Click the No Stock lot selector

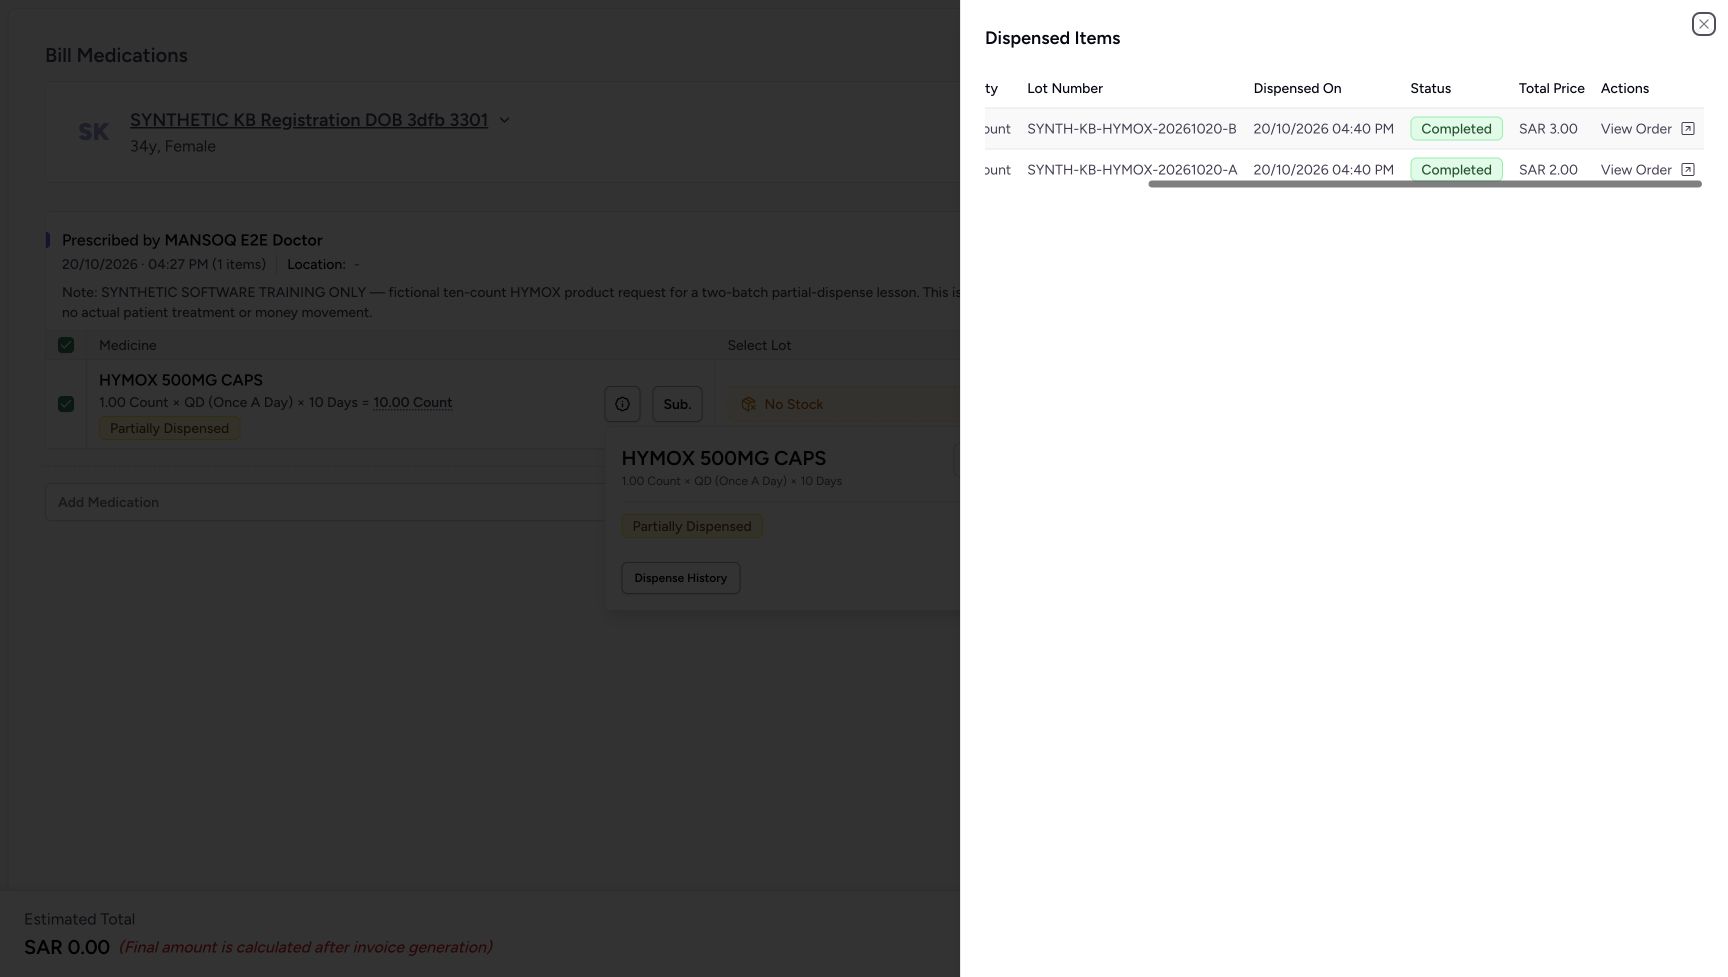point(842,404)
